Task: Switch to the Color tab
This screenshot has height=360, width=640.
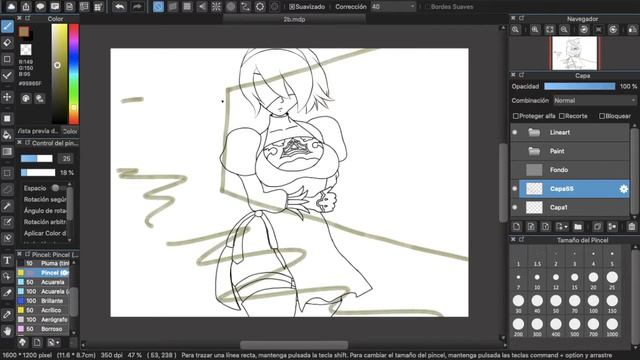Action: tap(70, 131)
